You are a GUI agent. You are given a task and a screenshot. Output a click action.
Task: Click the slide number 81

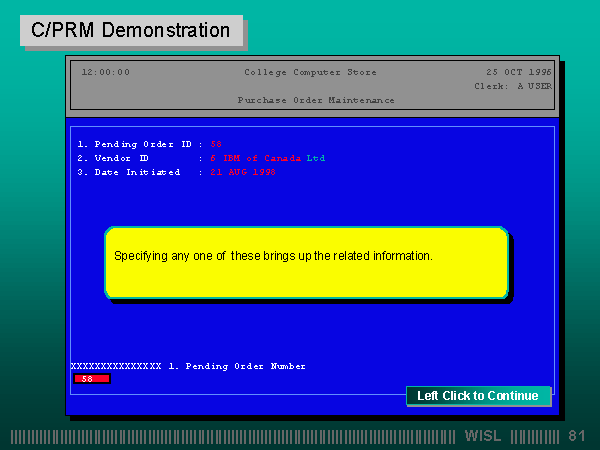coord(576,437)
